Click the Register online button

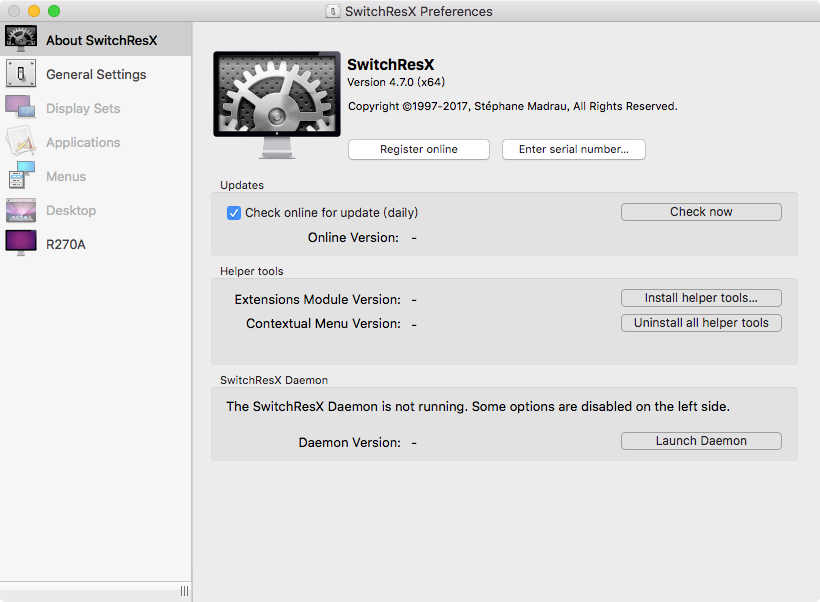(419, 150)
